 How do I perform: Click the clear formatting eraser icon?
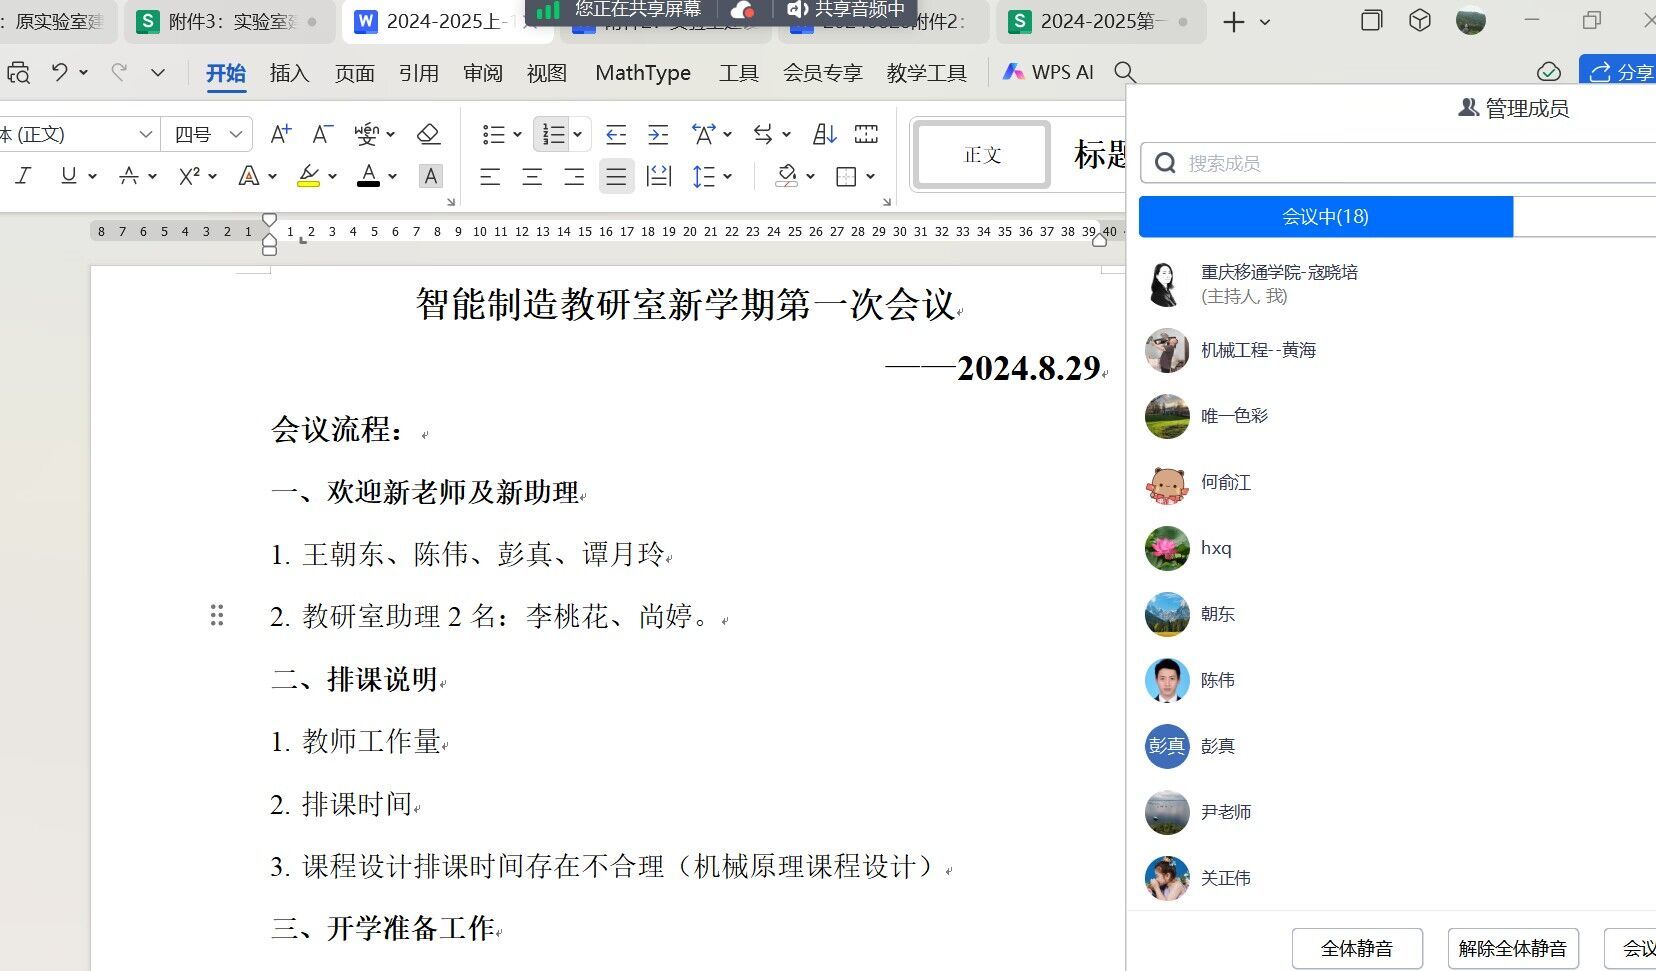point(428,134)
